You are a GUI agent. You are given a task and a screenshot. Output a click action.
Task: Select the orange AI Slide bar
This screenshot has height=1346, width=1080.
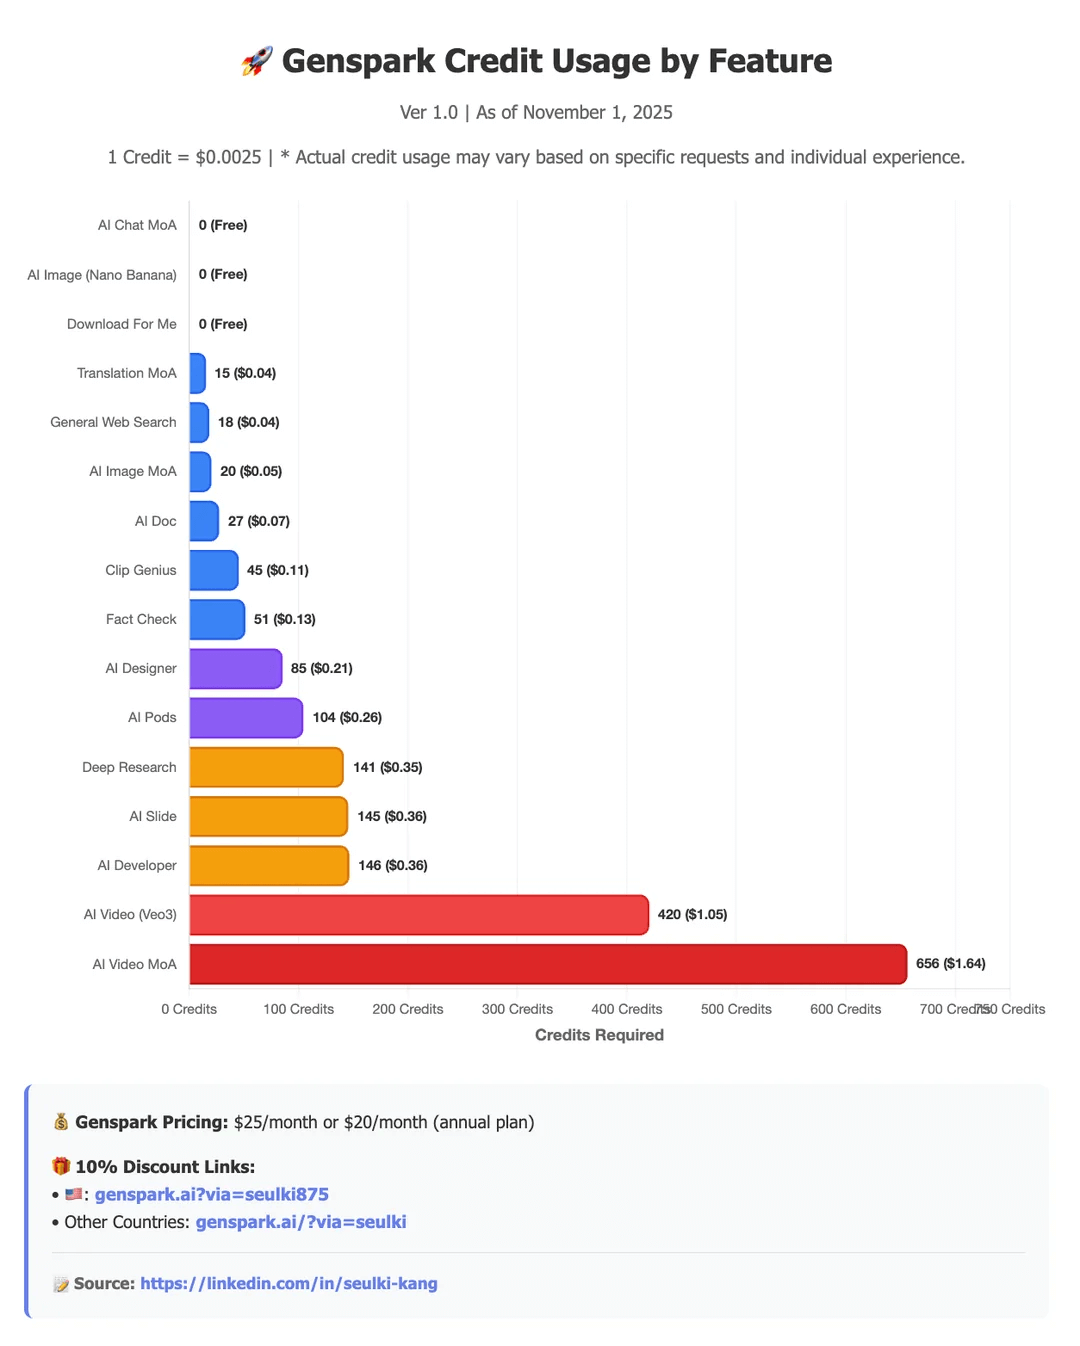[268, 816]
